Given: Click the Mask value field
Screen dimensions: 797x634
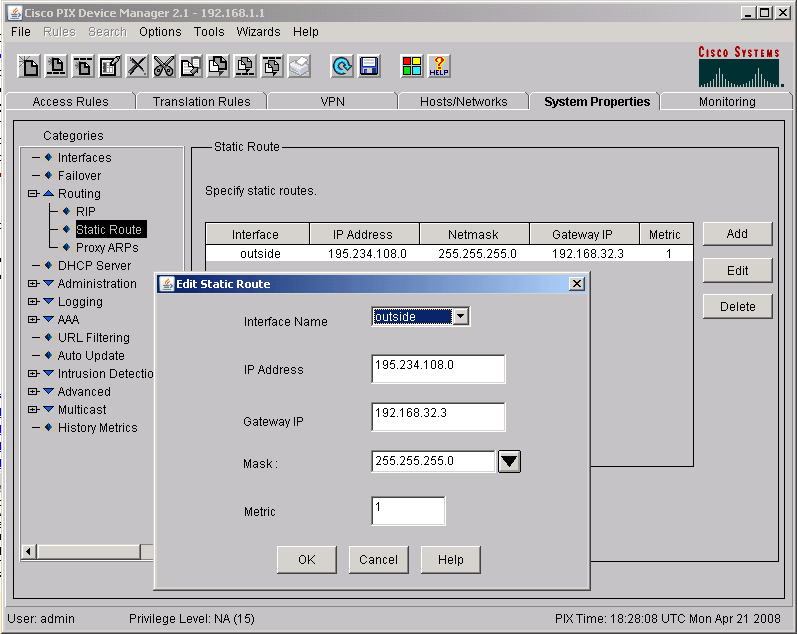Looking at the screenshot, I should (434, 462).
